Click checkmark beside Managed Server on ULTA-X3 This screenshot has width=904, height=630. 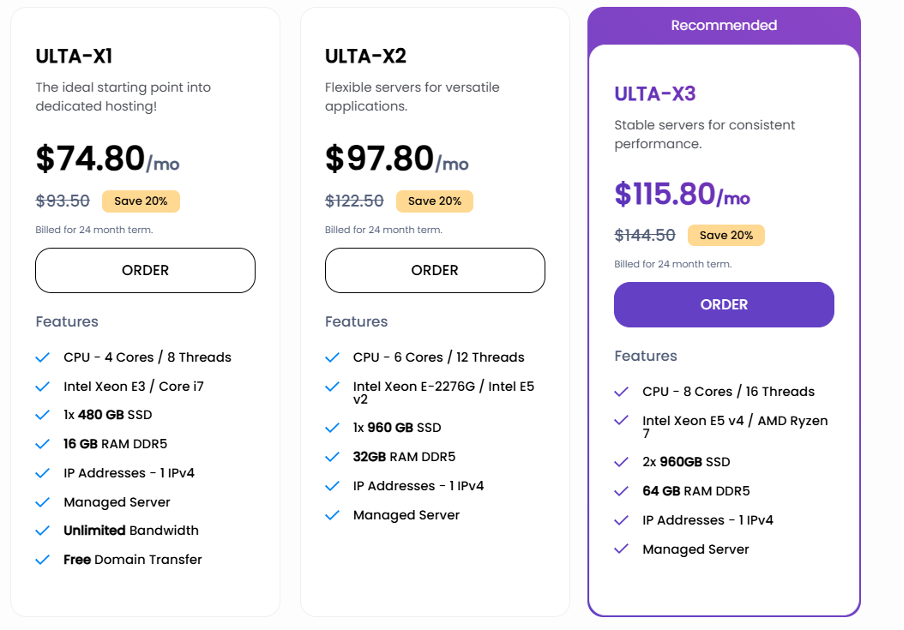621,549
